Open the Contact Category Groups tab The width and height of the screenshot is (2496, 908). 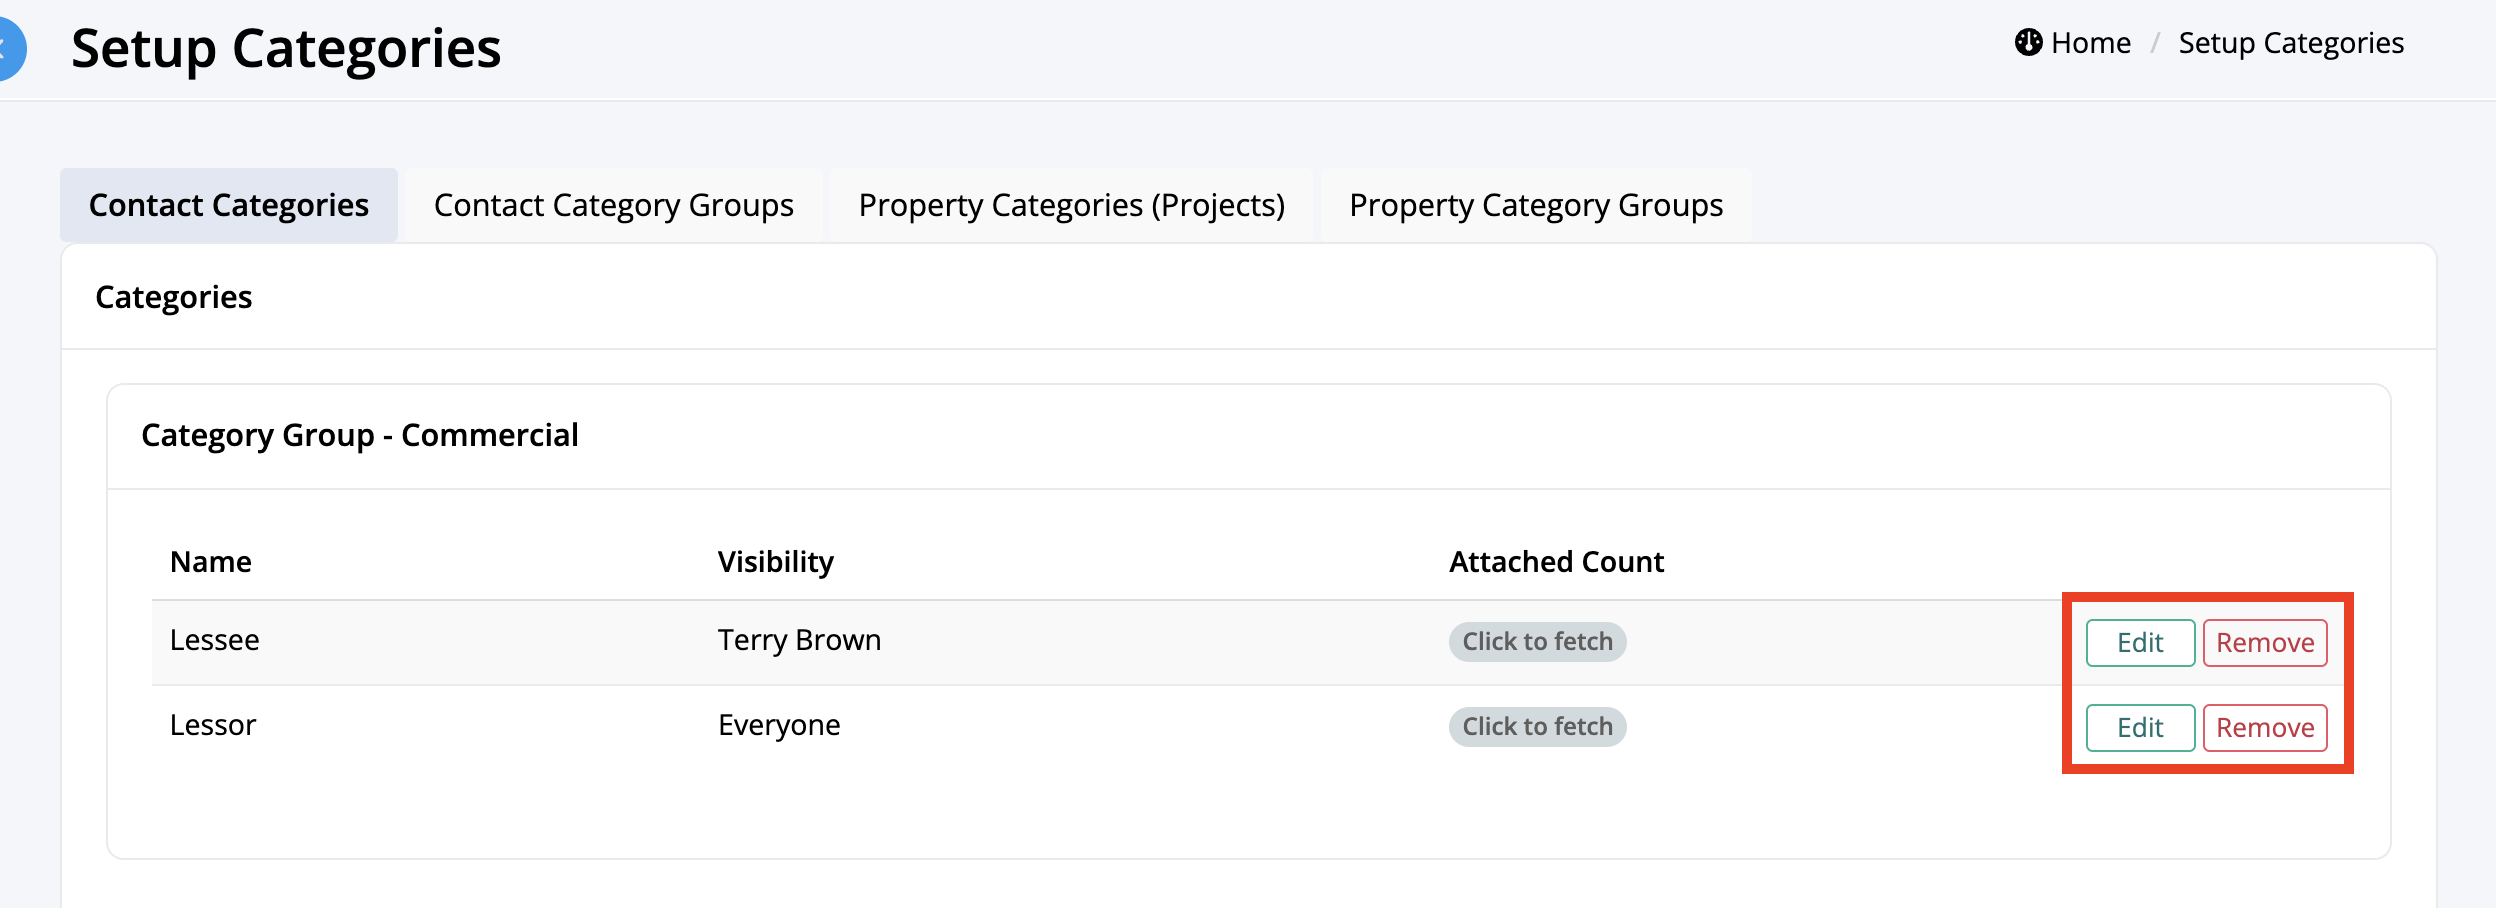click(614, 205)
